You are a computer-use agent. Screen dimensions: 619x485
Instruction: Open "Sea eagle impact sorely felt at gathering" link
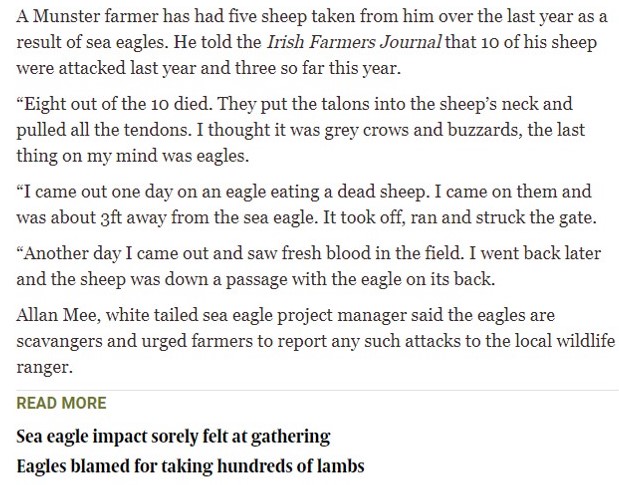[x=173, y=437]
